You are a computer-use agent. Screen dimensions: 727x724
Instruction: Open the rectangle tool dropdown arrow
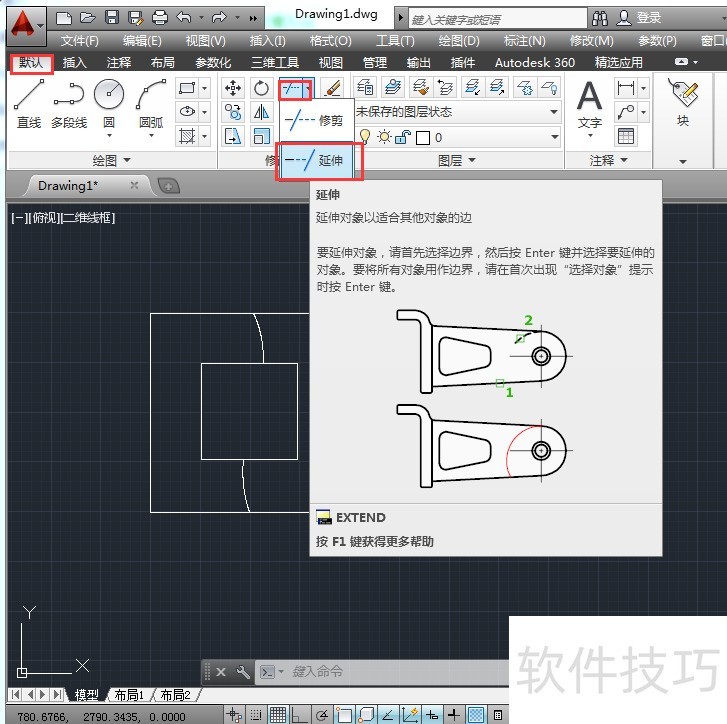[204, 88]
